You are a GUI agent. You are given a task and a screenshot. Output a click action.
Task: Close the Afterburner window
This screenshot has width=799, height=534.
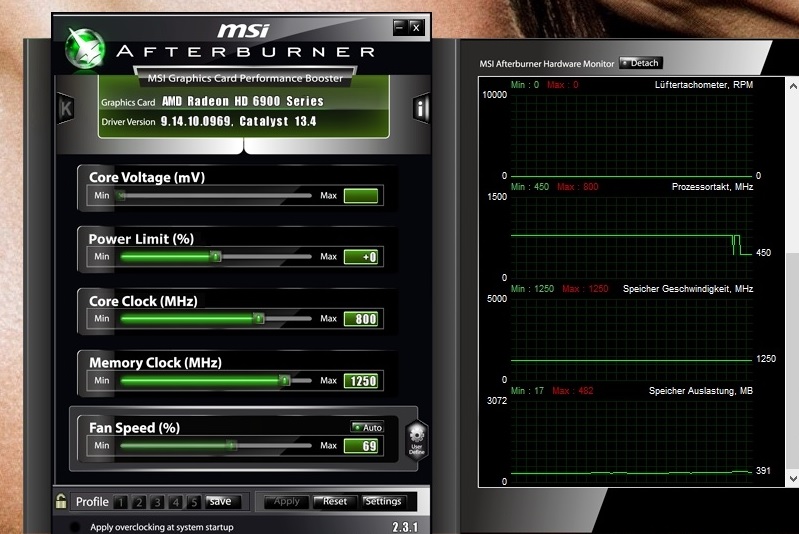416,27
